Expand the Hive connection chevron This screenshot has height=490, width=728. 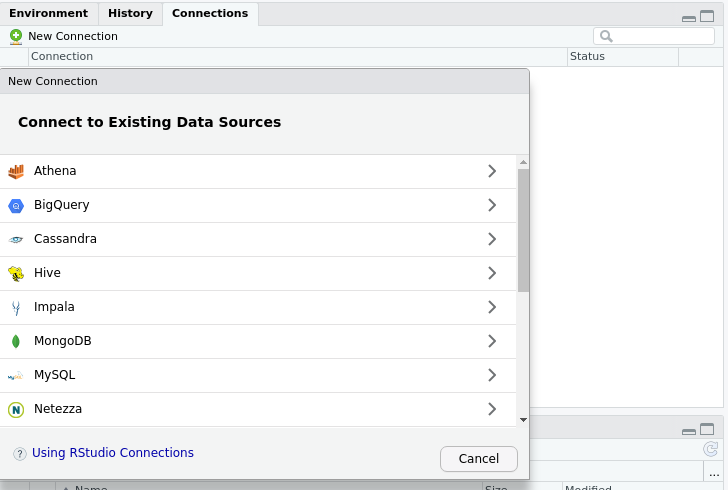[492, 273]
